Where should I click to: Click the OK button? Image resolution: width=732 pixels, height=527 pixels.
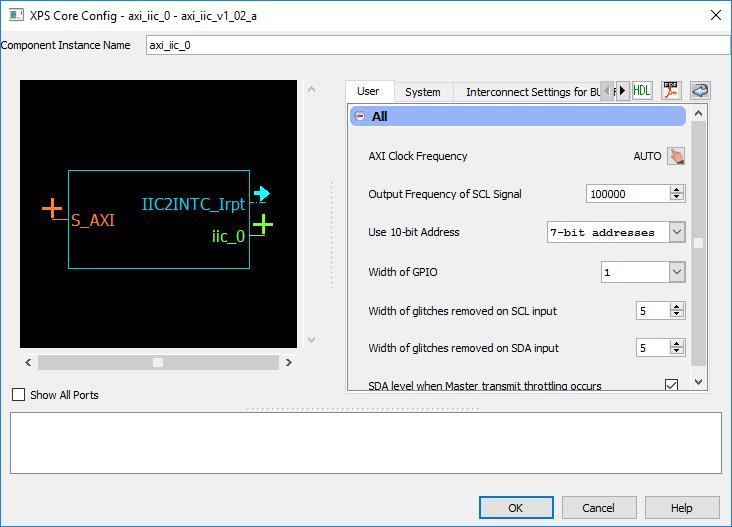pyautogui.click(x=516, y=507)
